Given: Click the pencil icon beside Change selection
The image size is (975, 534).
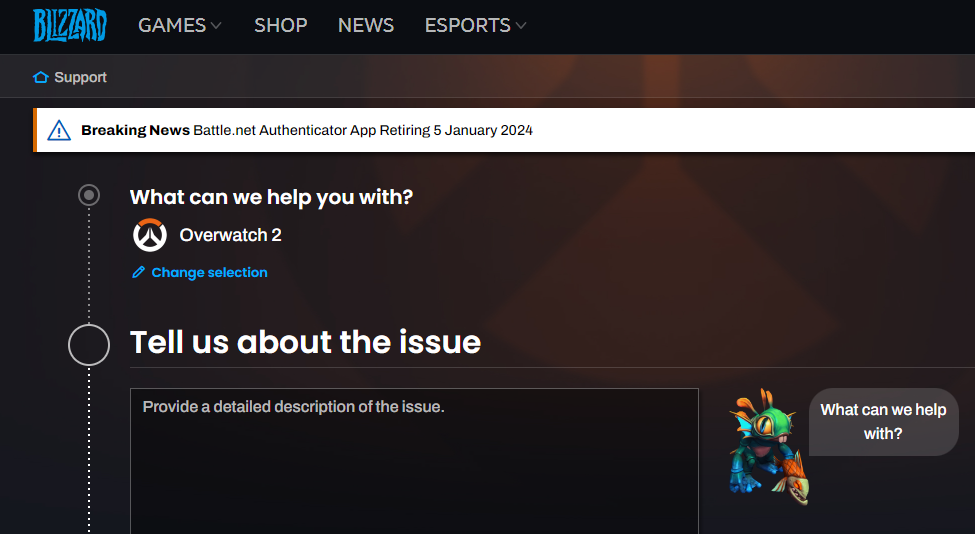Looking at the screenshot, I should 138,272.
